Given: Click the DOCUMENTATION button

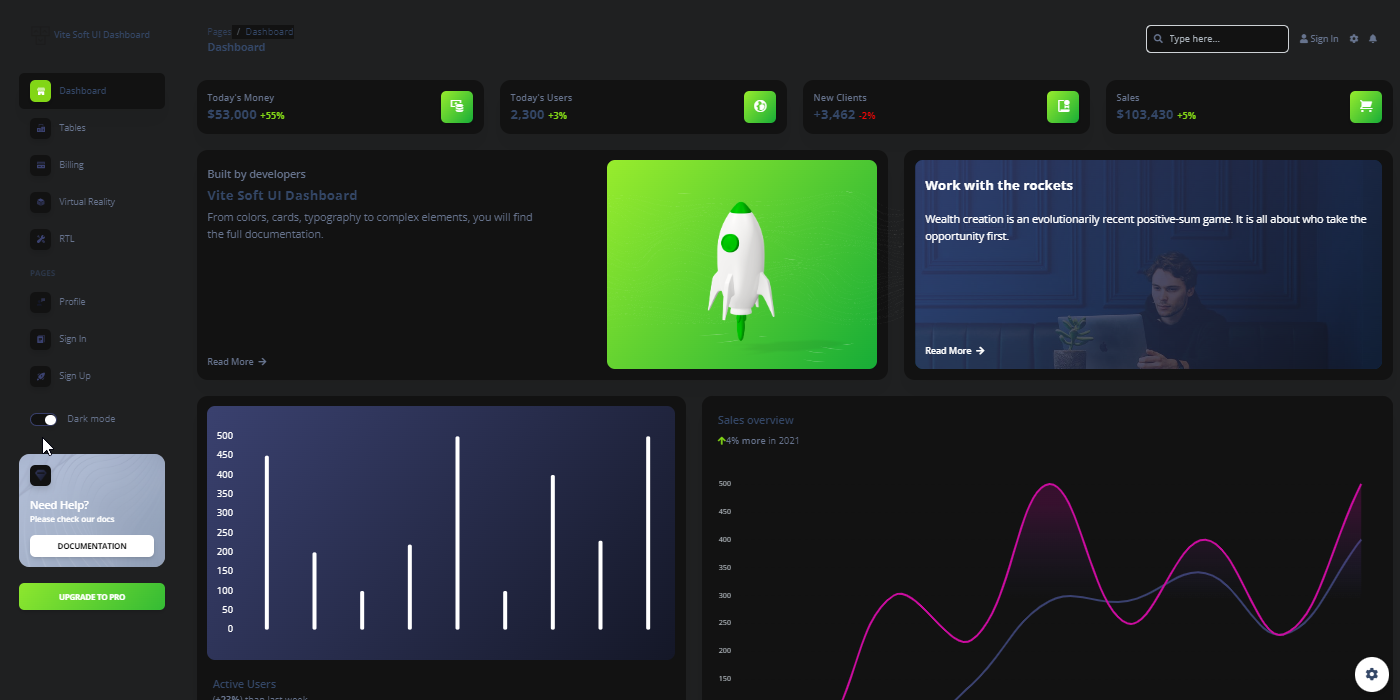Looking at the screenshot, I should point(91,545).
